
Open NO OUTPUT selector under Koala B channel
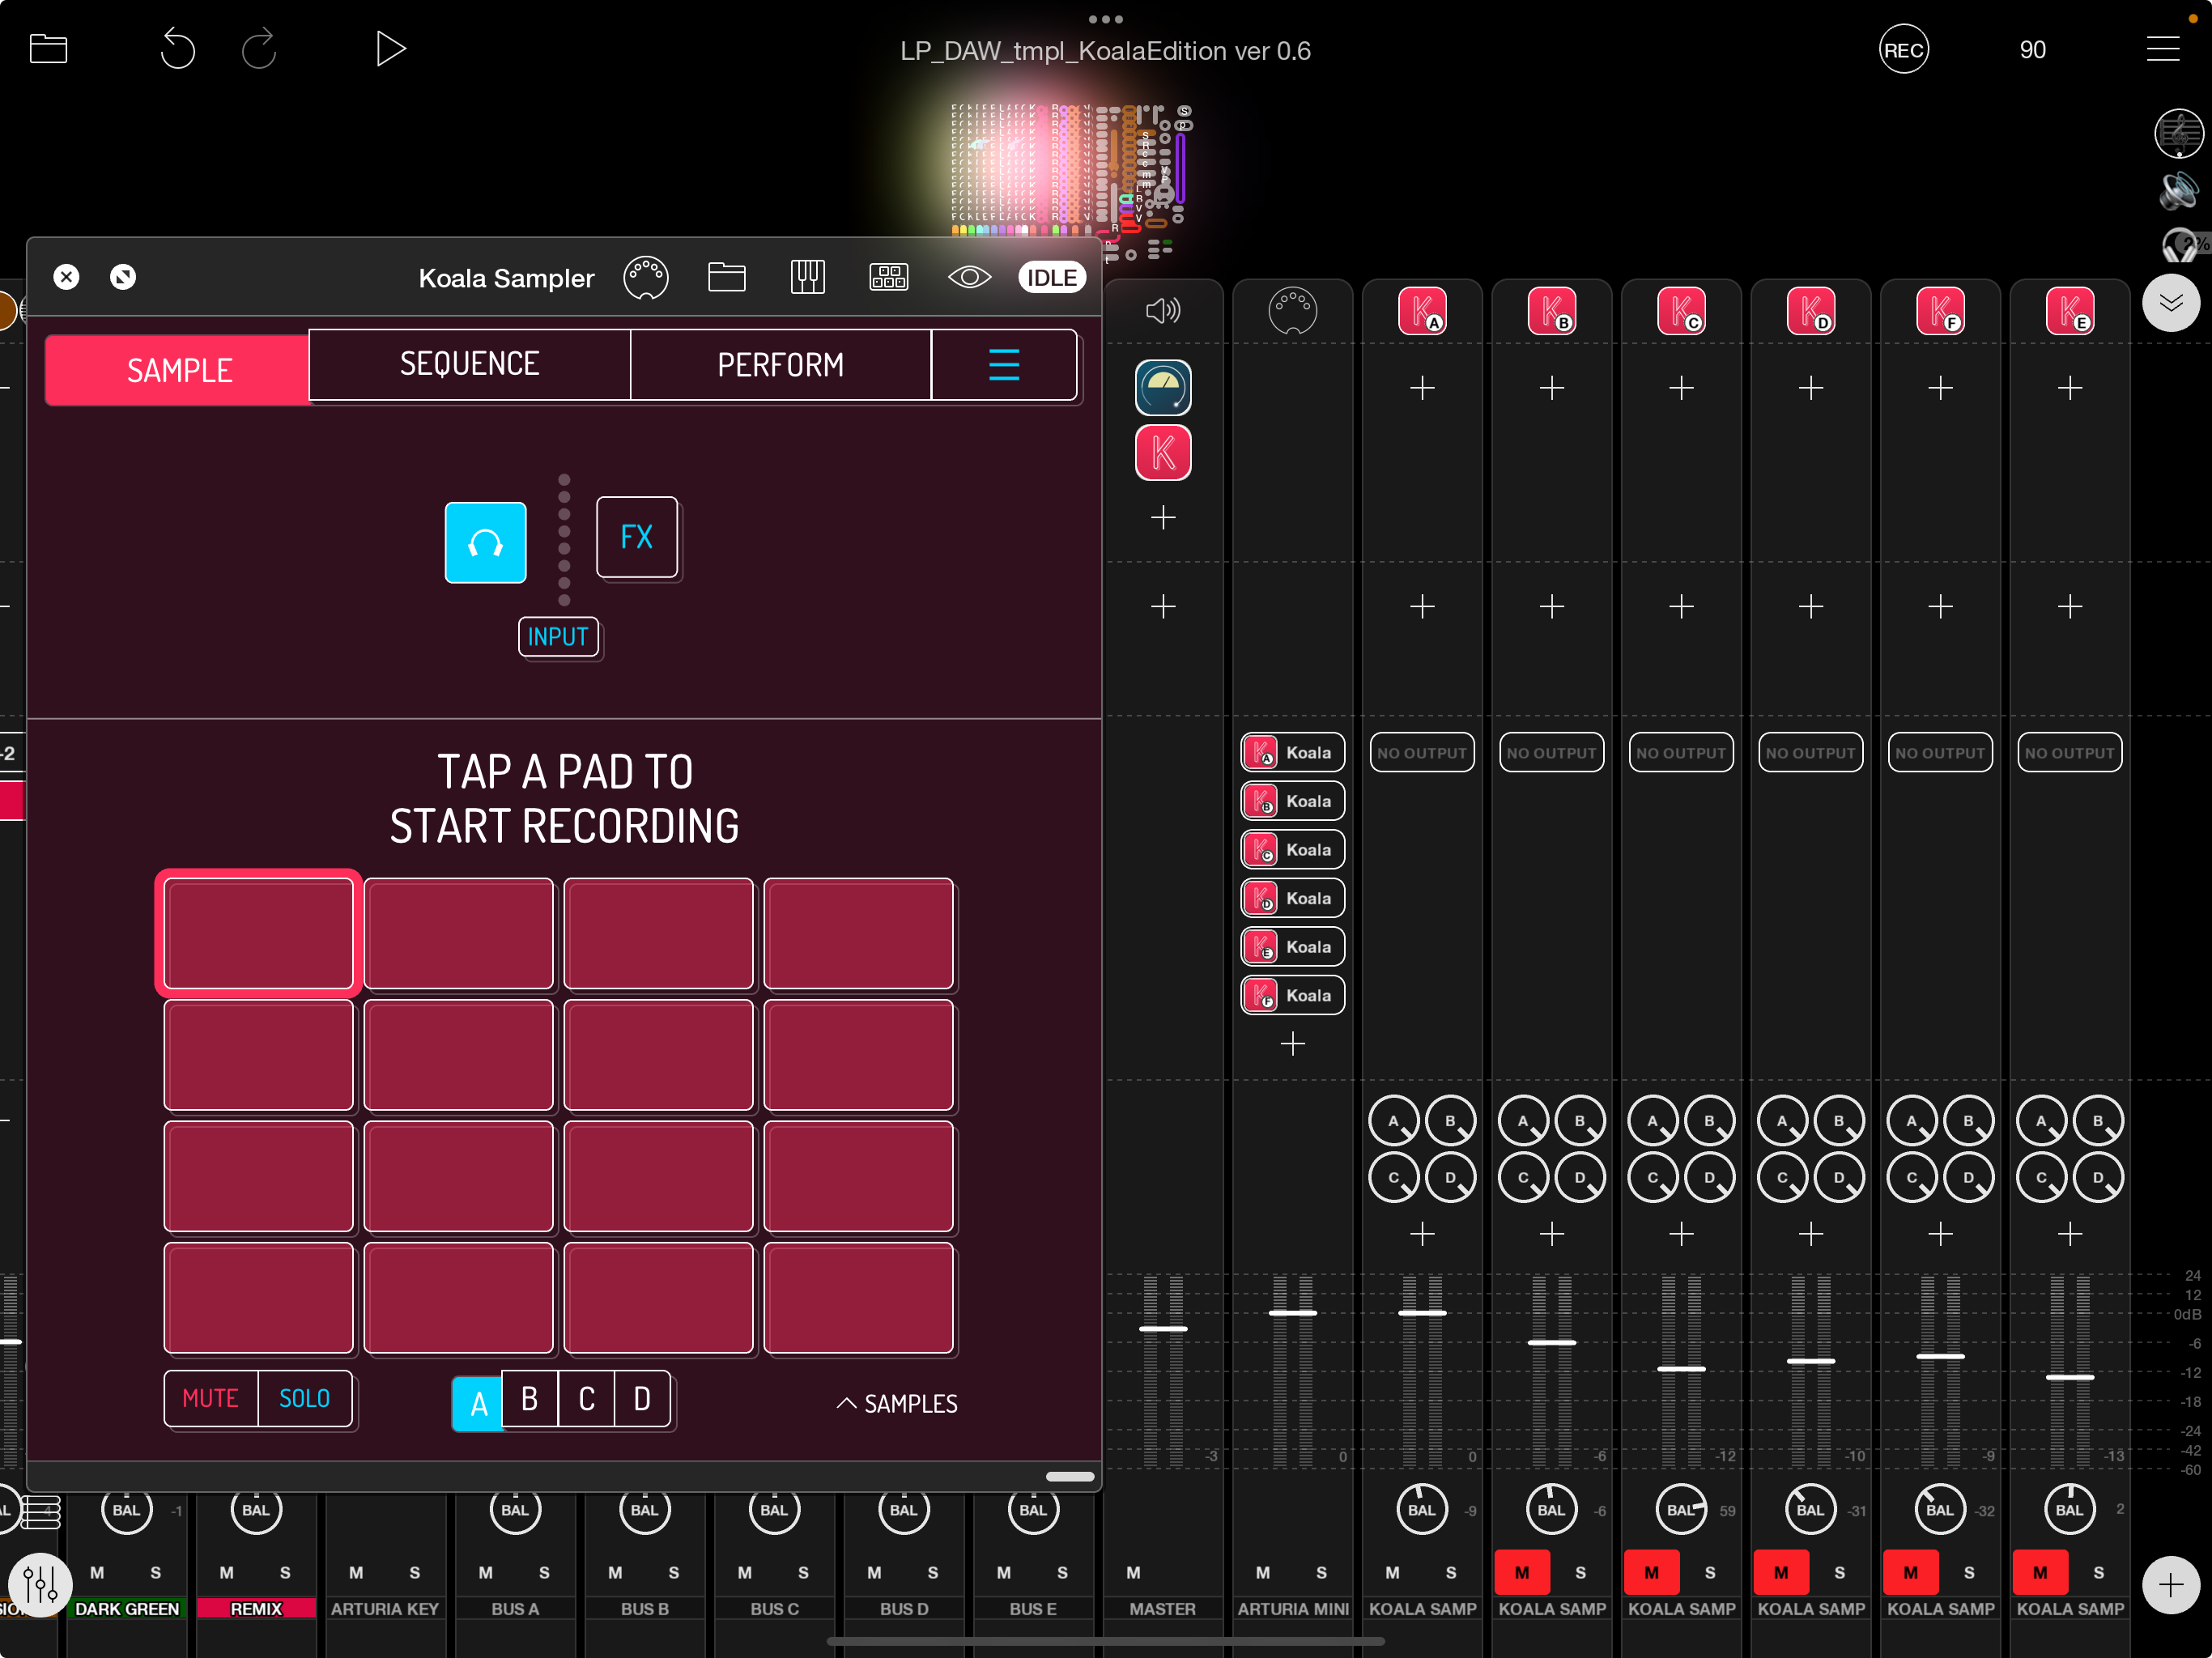(x=1551, y=752)
